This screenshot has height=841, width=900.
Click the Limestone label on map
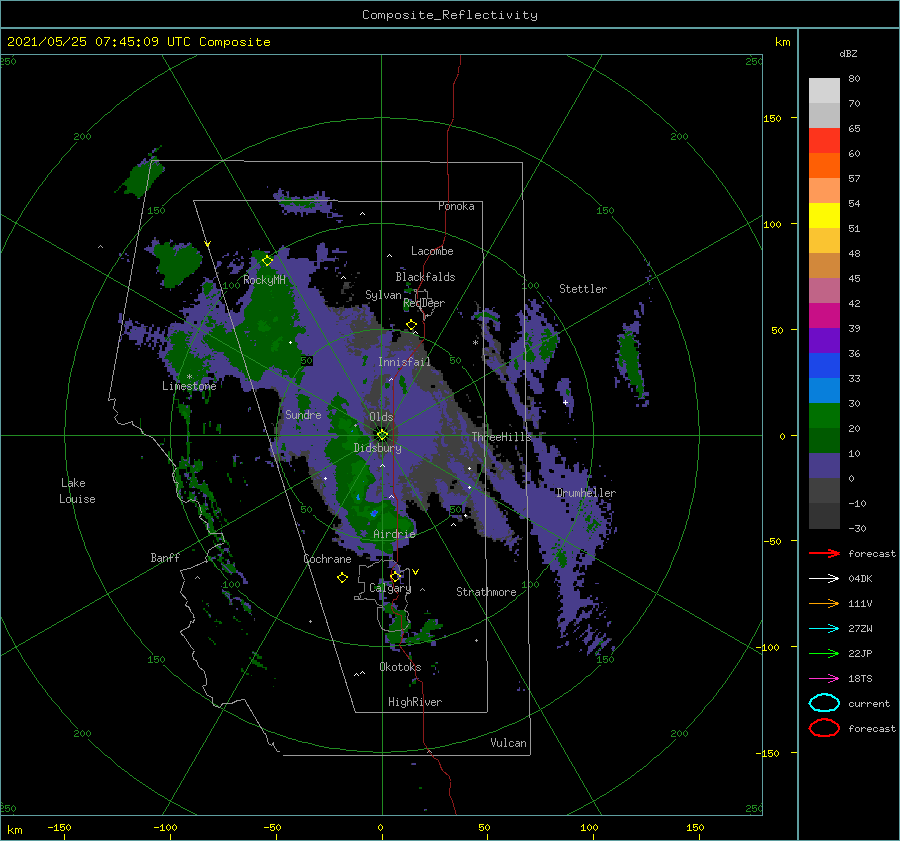point(189,386)
